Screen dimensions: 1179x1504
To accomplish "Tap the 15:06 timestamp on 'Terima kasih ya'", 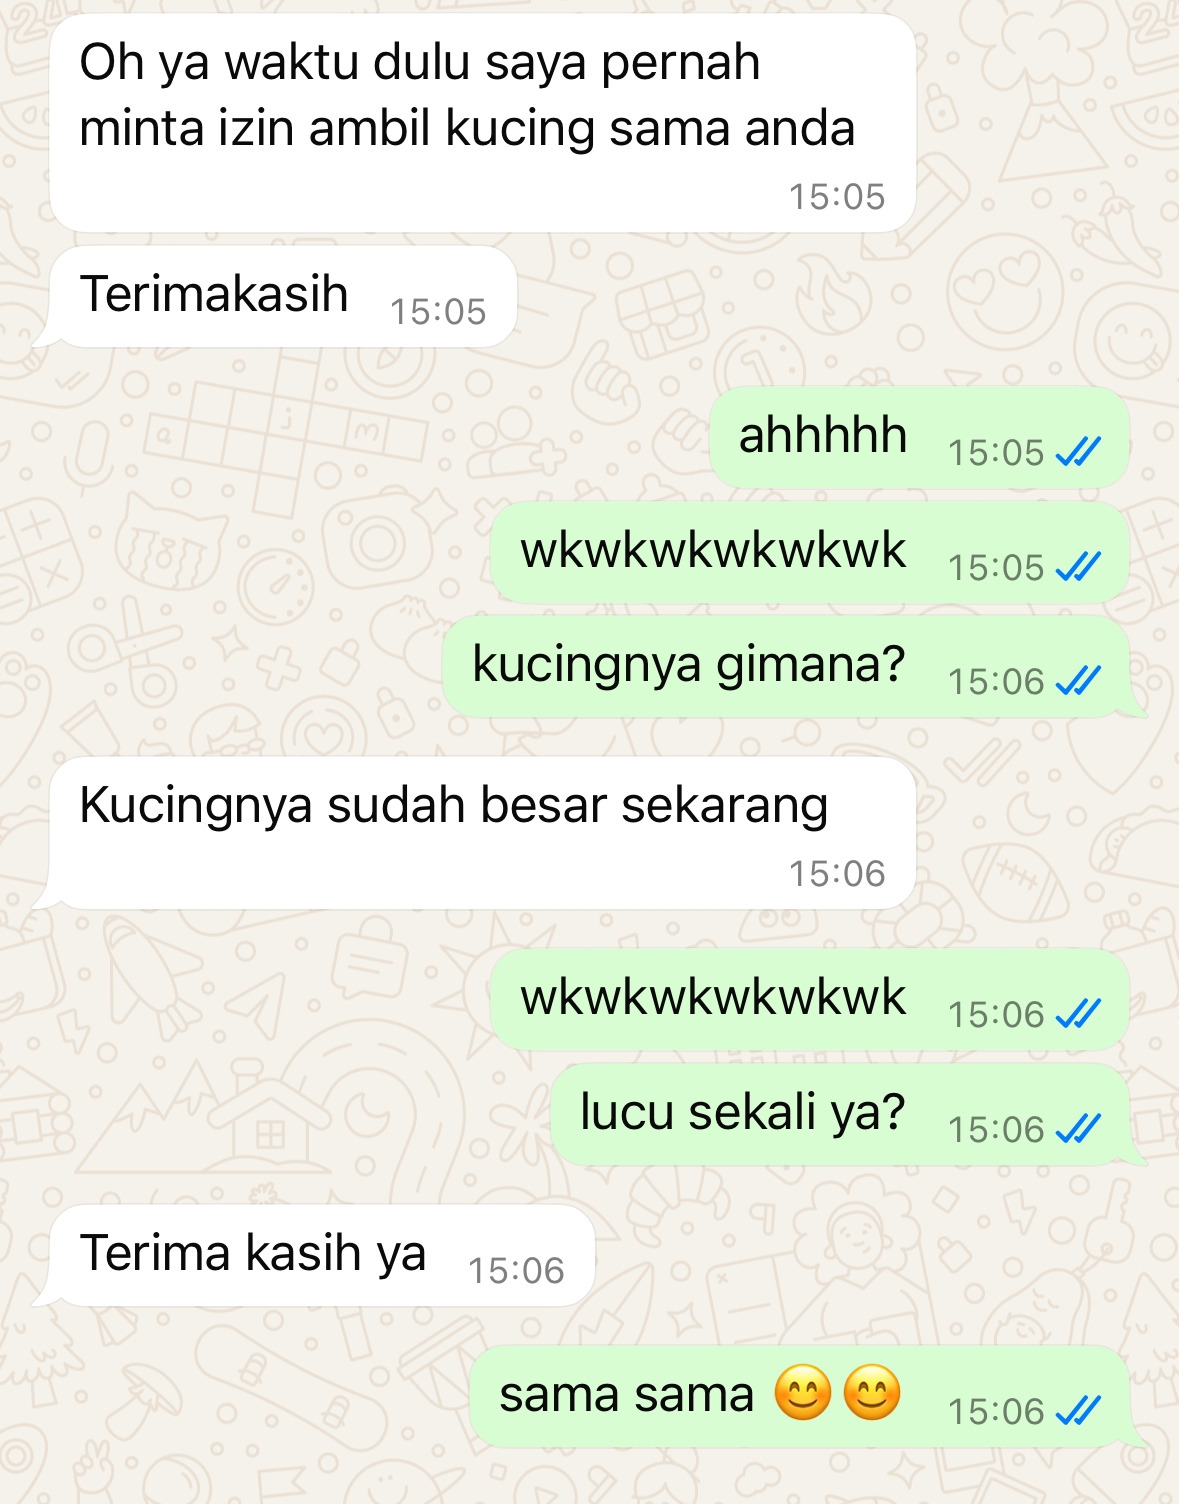I will (x=516, y=1271).
